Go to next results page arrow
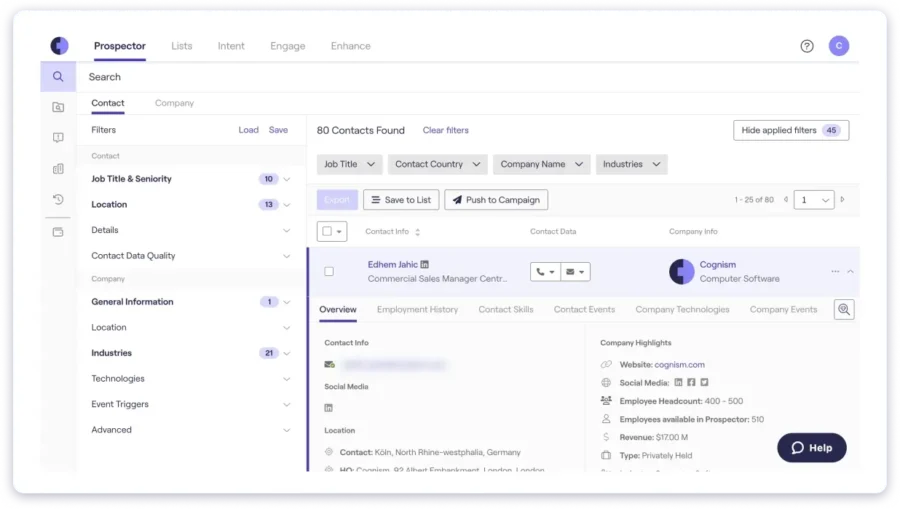 (843, 200)
